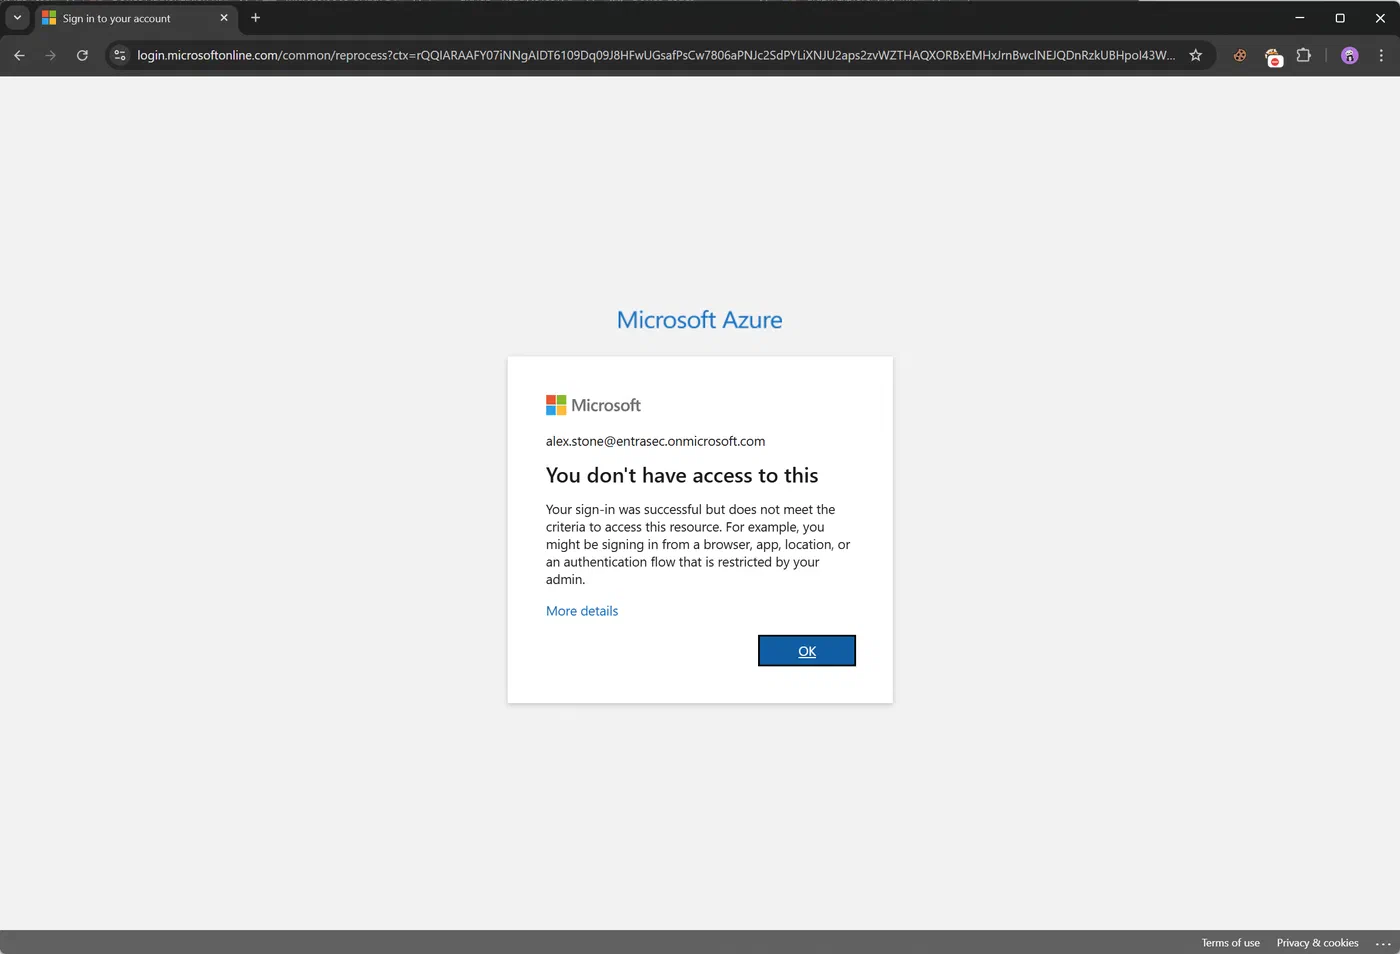1400x954 pixels.
Task: Close the 'Sign in to your account' tab
Action: click(x=224, y=18)
